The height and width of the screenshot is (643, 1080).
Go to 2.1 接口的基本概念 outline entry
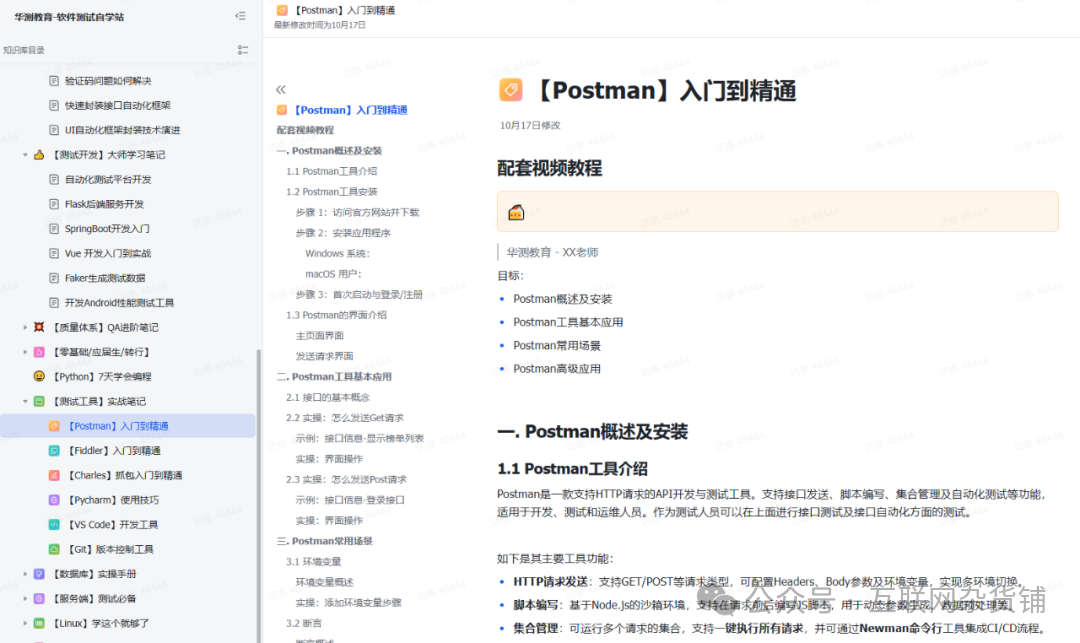tap(328, 397)
